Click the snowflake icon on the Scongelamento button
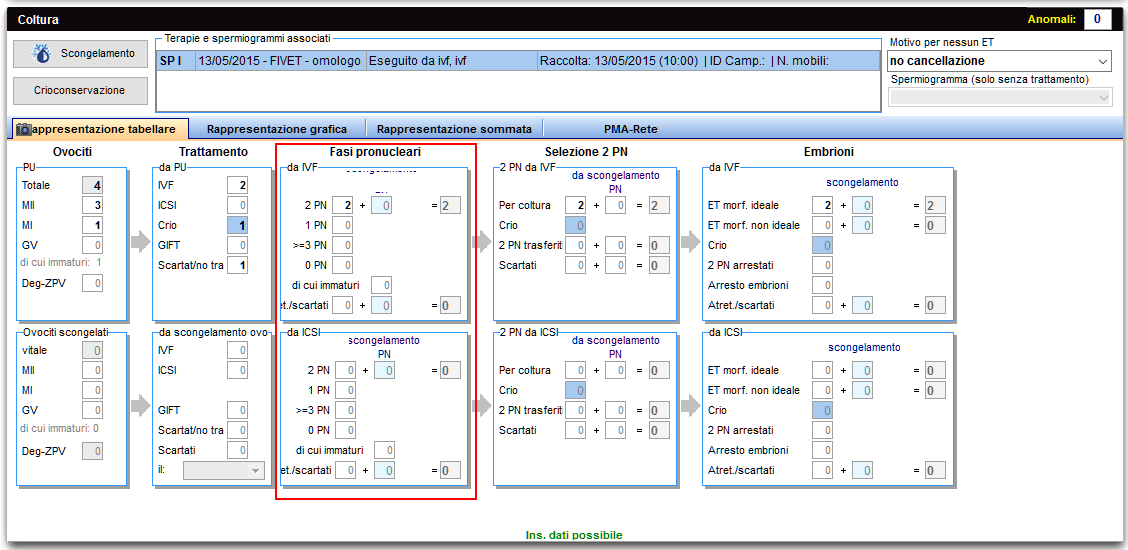This screenshot has height=550, width=1128. 42,54
